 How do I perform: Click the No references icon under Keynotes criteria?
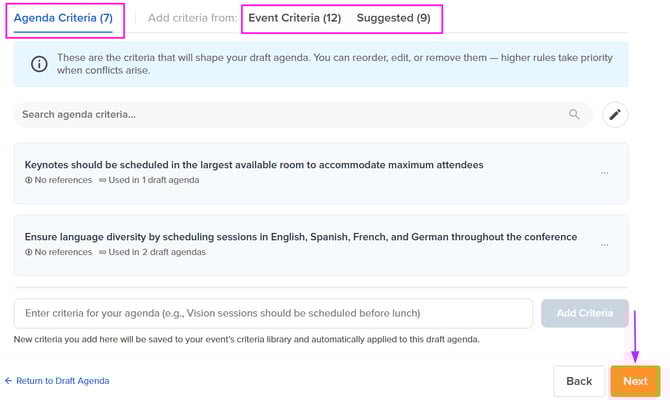click(x=29, y=181)
